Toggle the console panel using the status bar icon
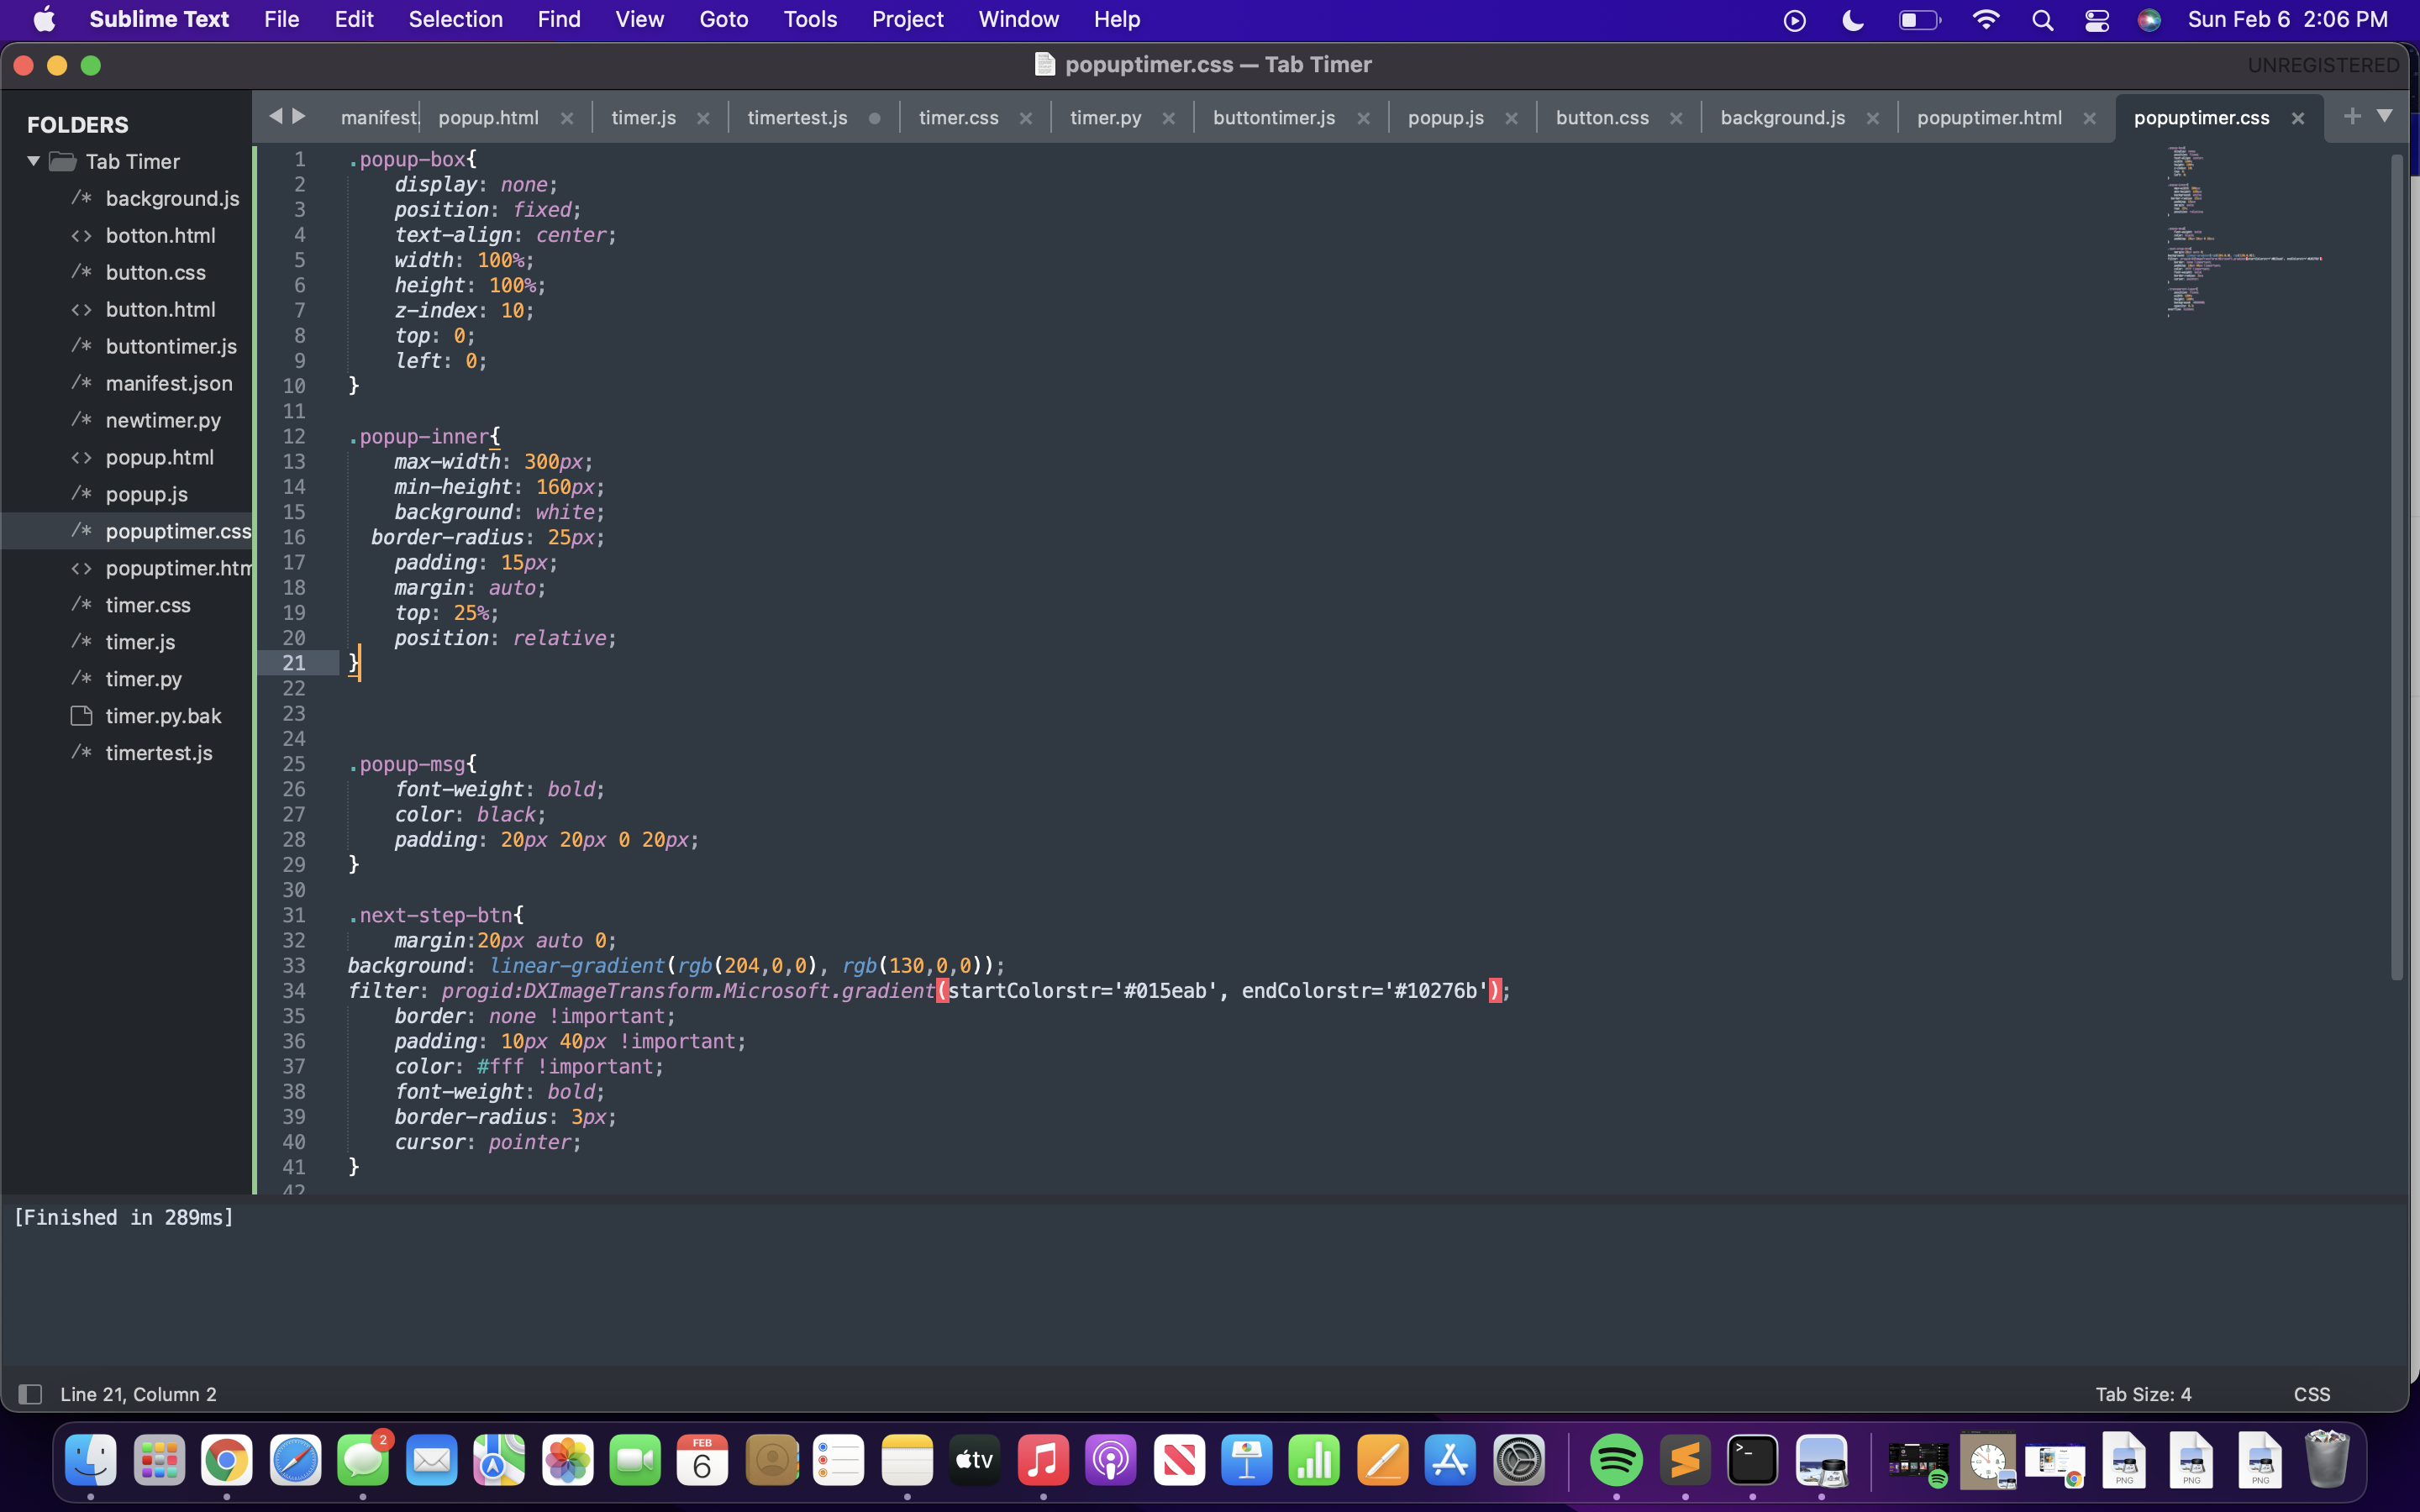 (31, 1393)
